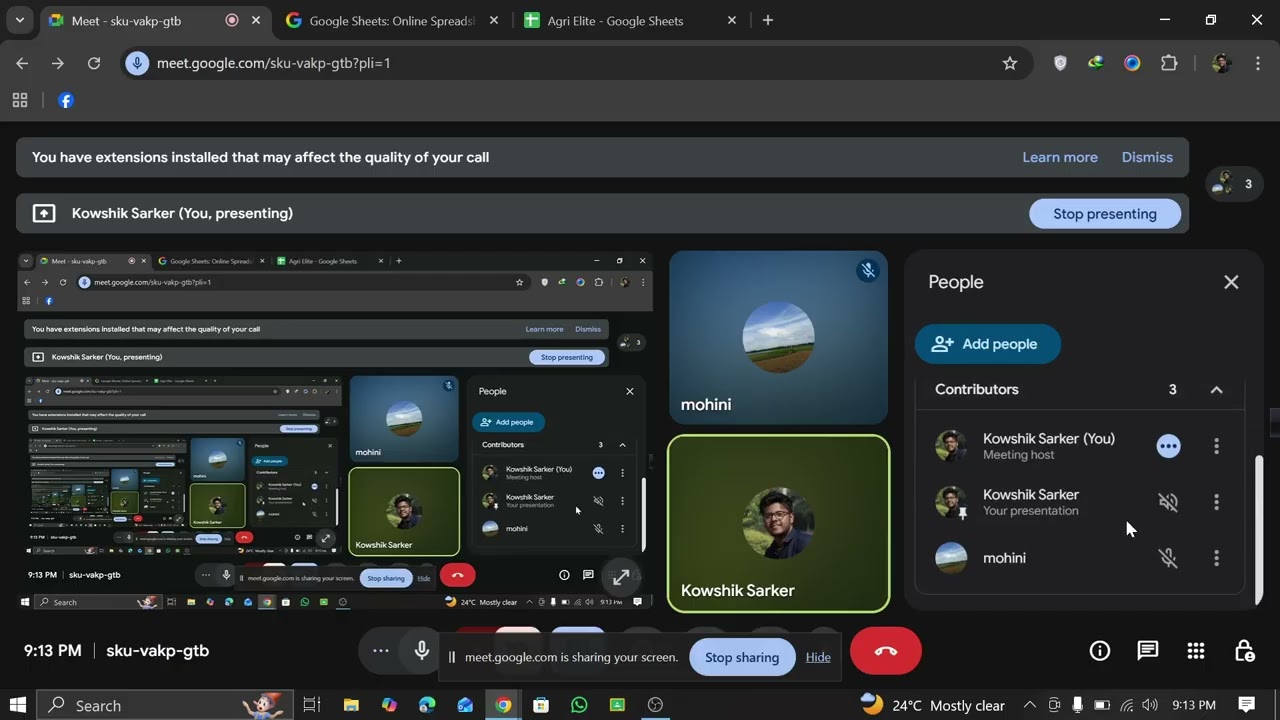This screenshot has height=720, width=1280.
Task: Click the Windows taskbar Search box
Action: (x=165, y=705)
